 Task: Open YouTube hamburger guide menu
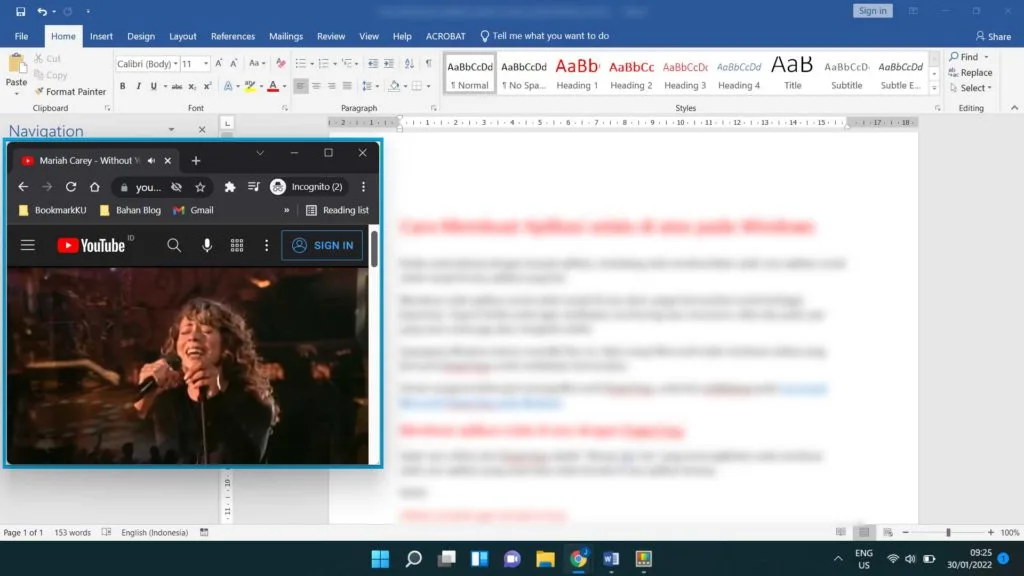[27, 246]
